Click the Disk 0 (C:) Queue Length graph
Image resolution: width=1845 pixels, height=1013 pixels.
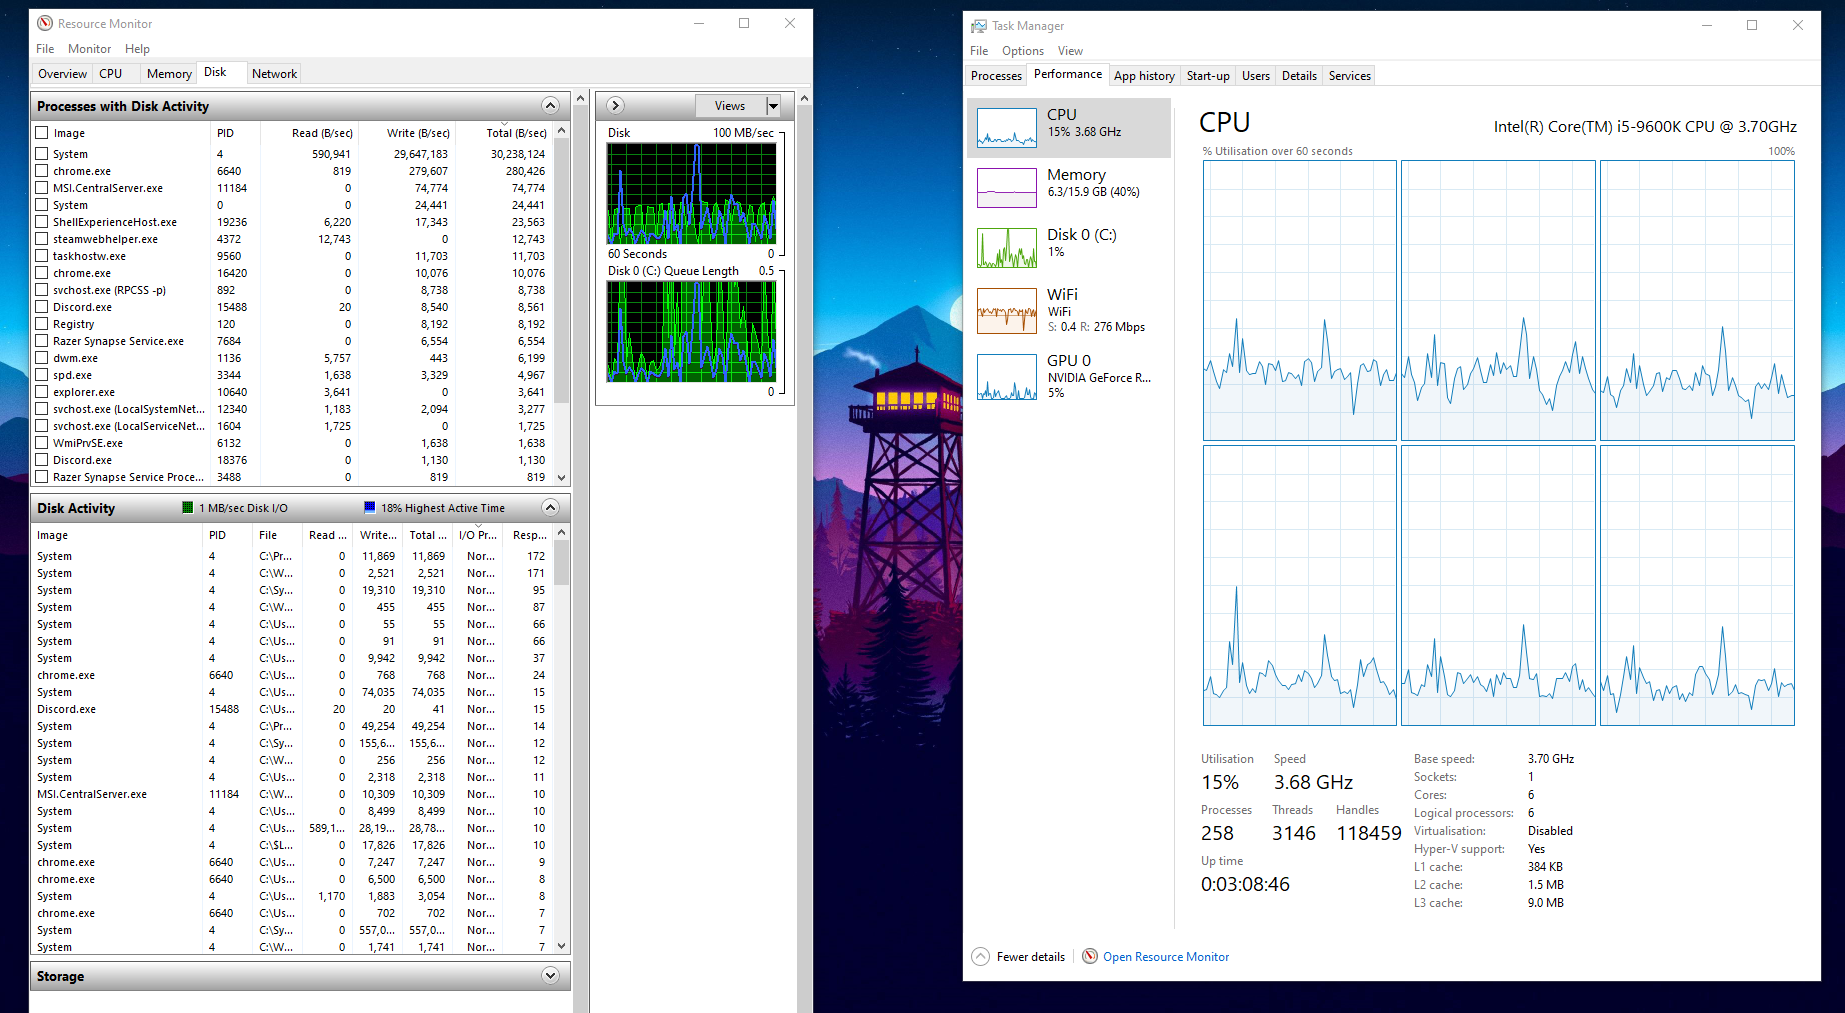coord(691,331)
